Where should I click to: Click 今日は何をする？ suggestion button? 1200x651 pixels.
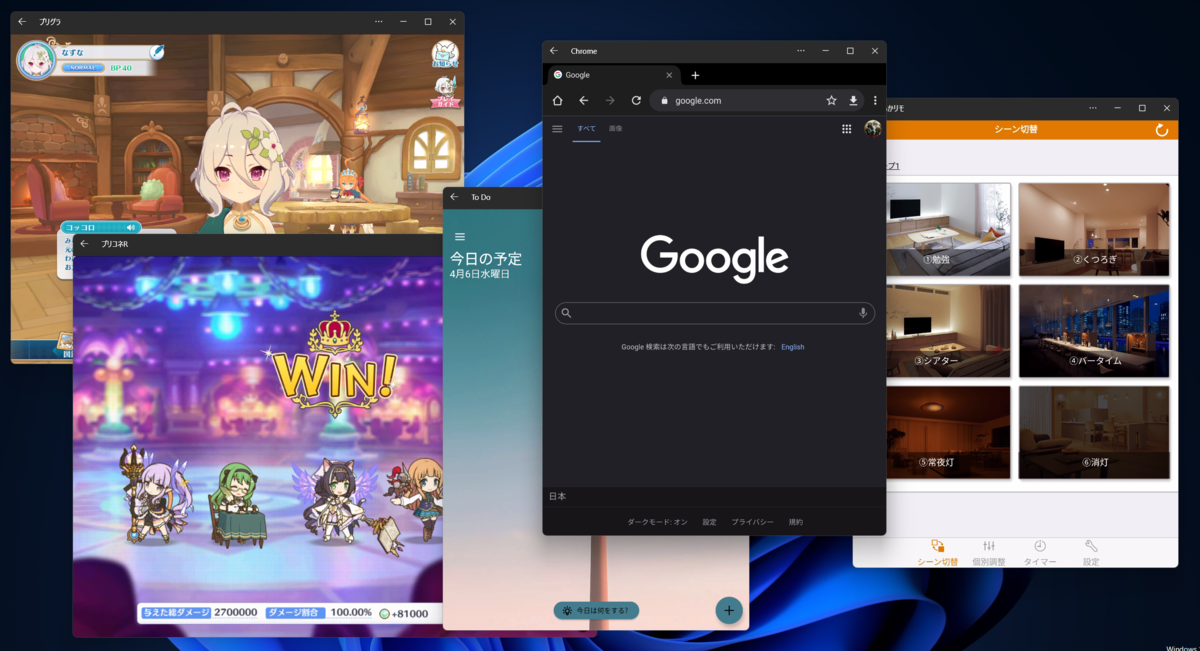[596, 610]
